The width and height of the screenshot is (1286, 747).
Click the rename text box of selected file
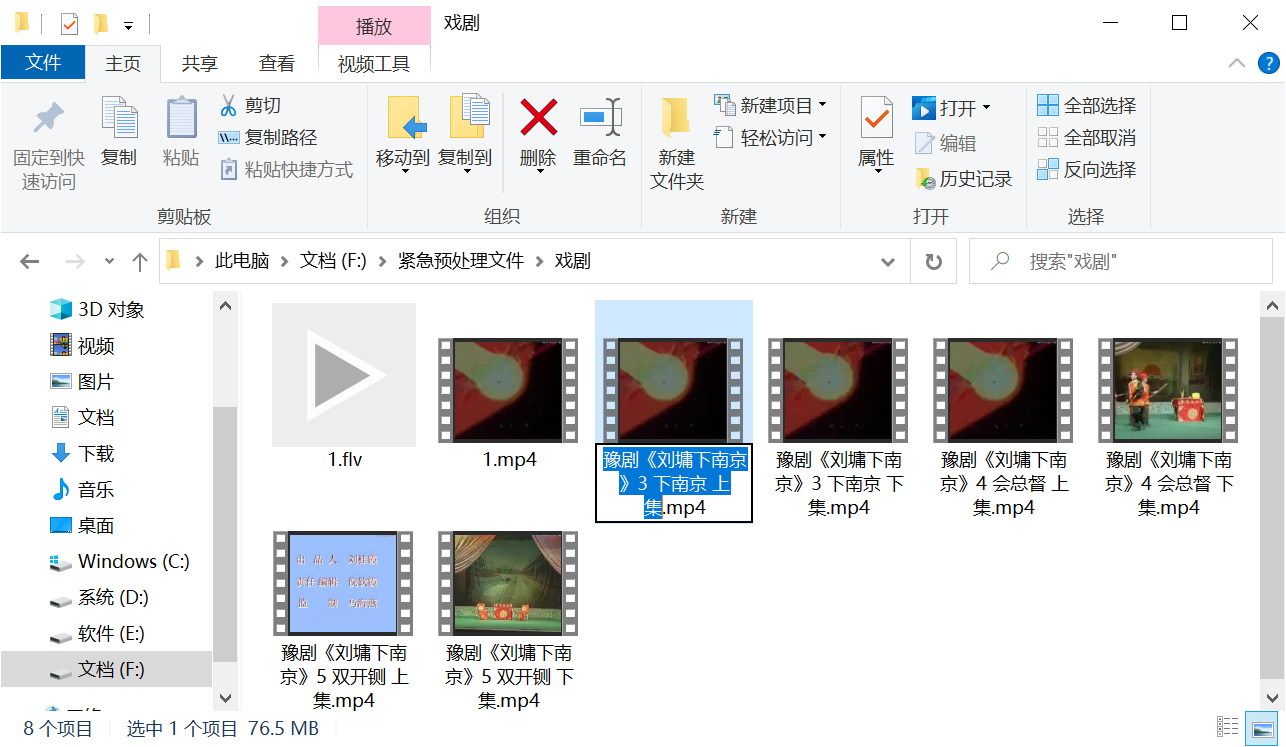coord(674,484)
